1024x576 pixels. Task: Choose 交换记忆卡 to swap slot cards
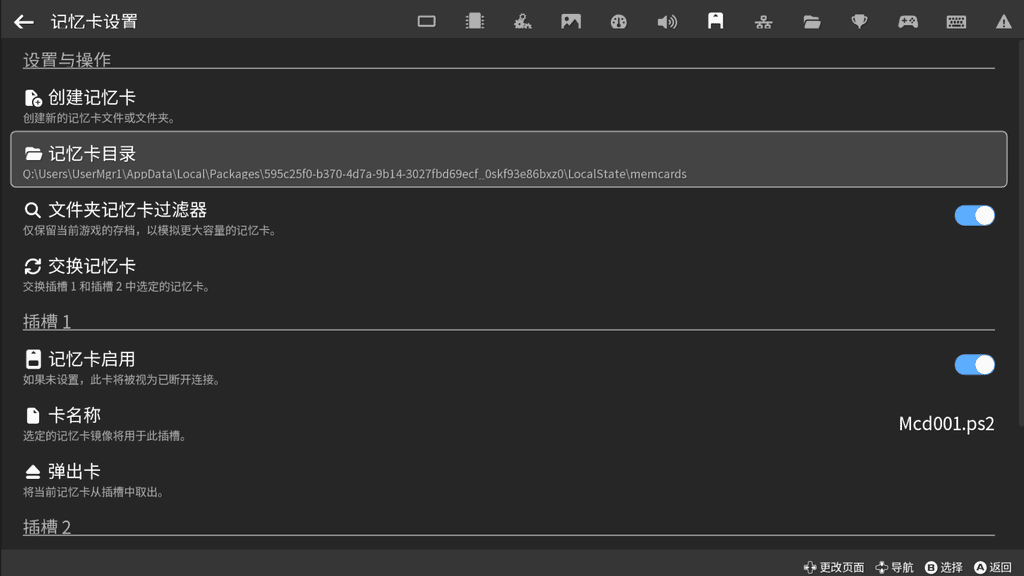point(509,274)
